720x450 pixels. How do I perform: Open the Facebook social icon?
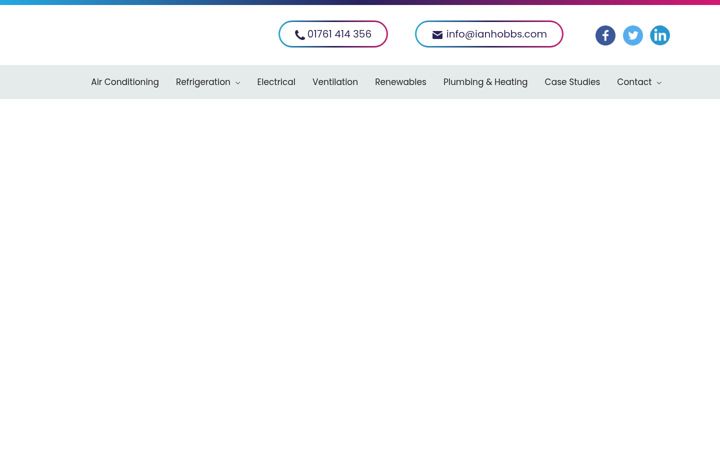(x=605, y=35)
